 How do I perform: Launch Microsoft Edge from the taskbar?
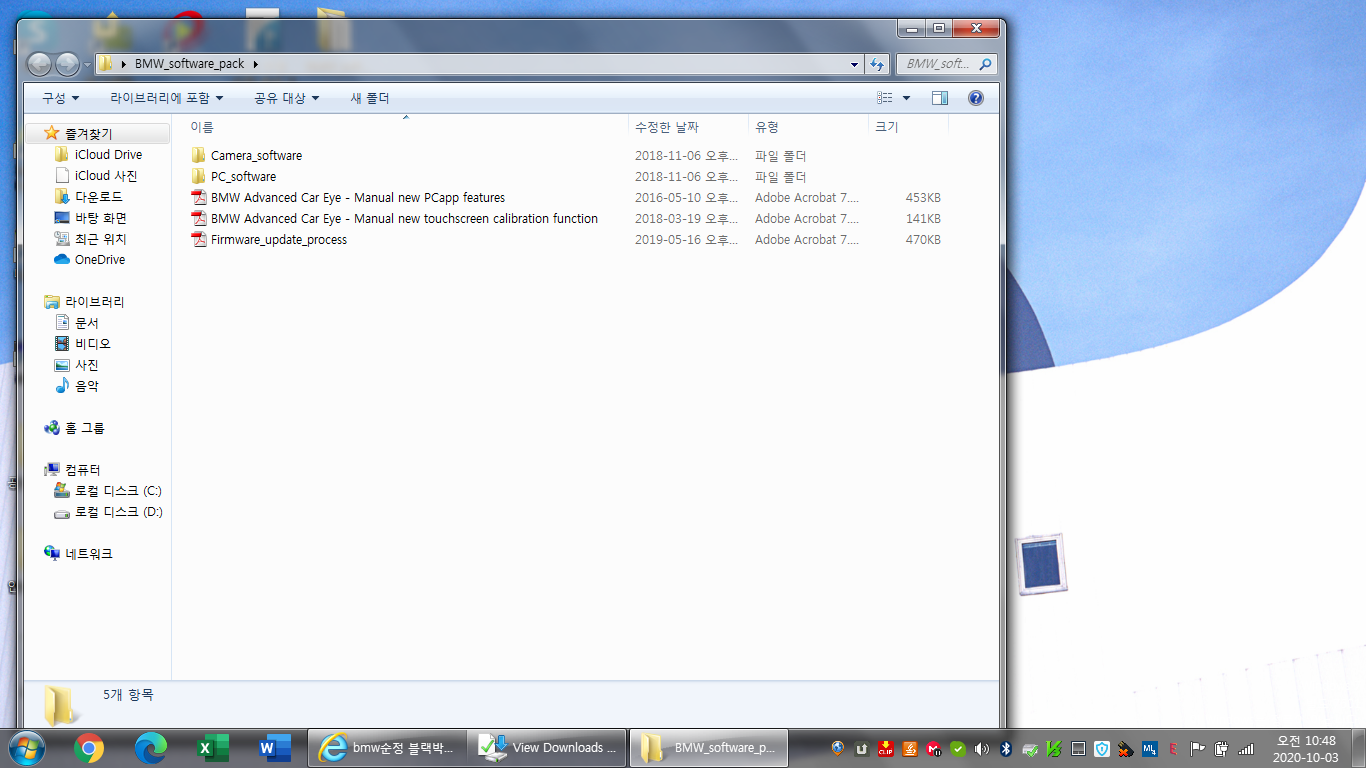coord(151,748)
